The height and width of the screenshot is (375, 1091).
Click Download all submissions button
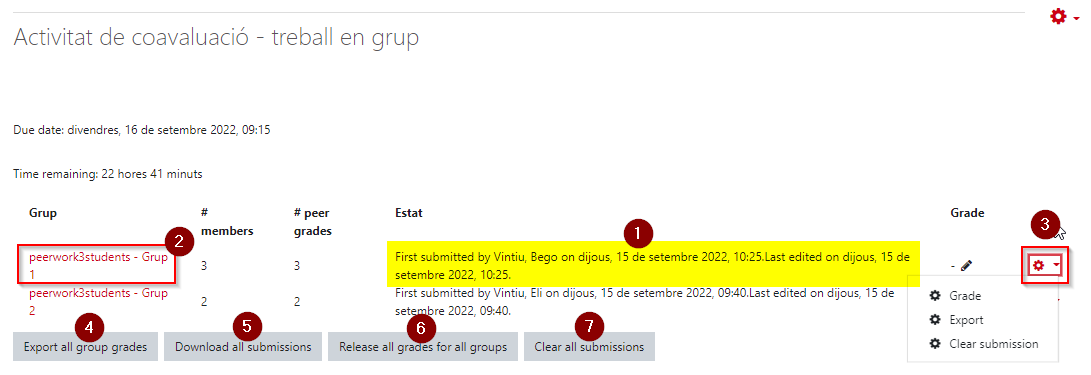(243, 346)
